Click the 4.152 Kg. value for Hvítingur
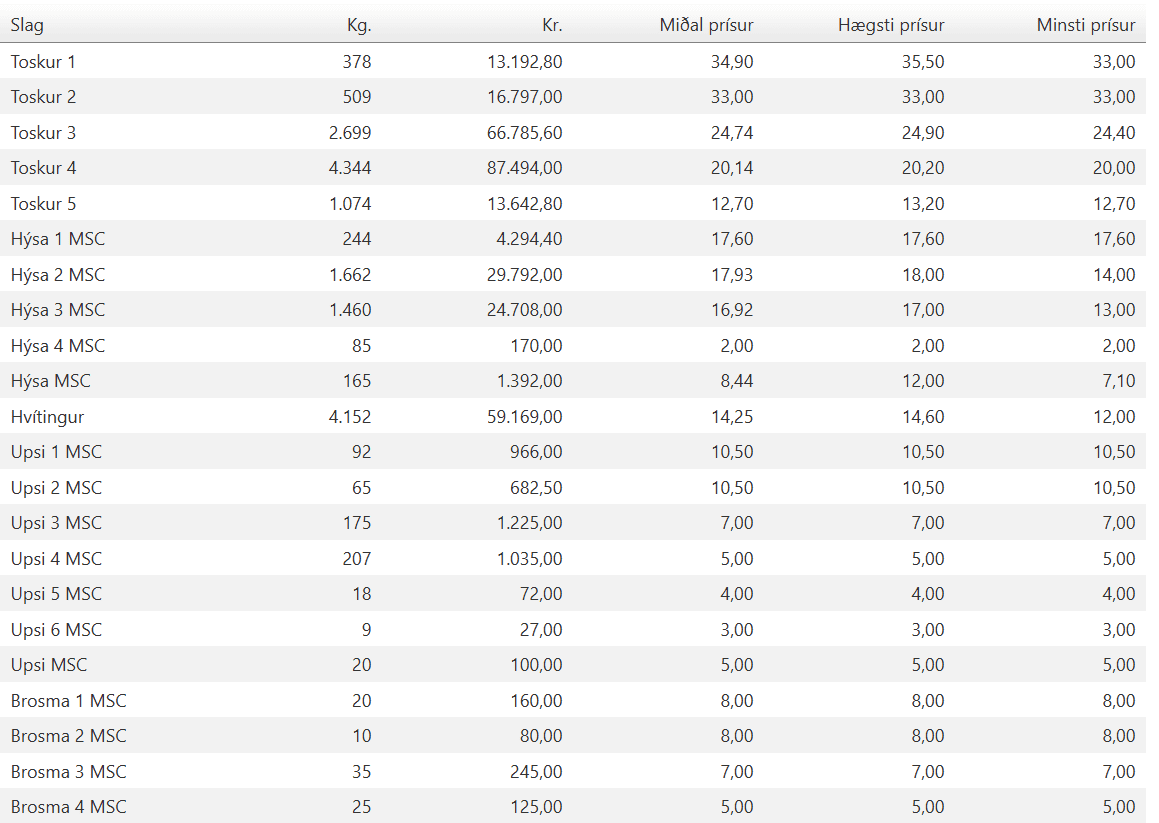This screenshot has width=1159, height=823. 349,417
